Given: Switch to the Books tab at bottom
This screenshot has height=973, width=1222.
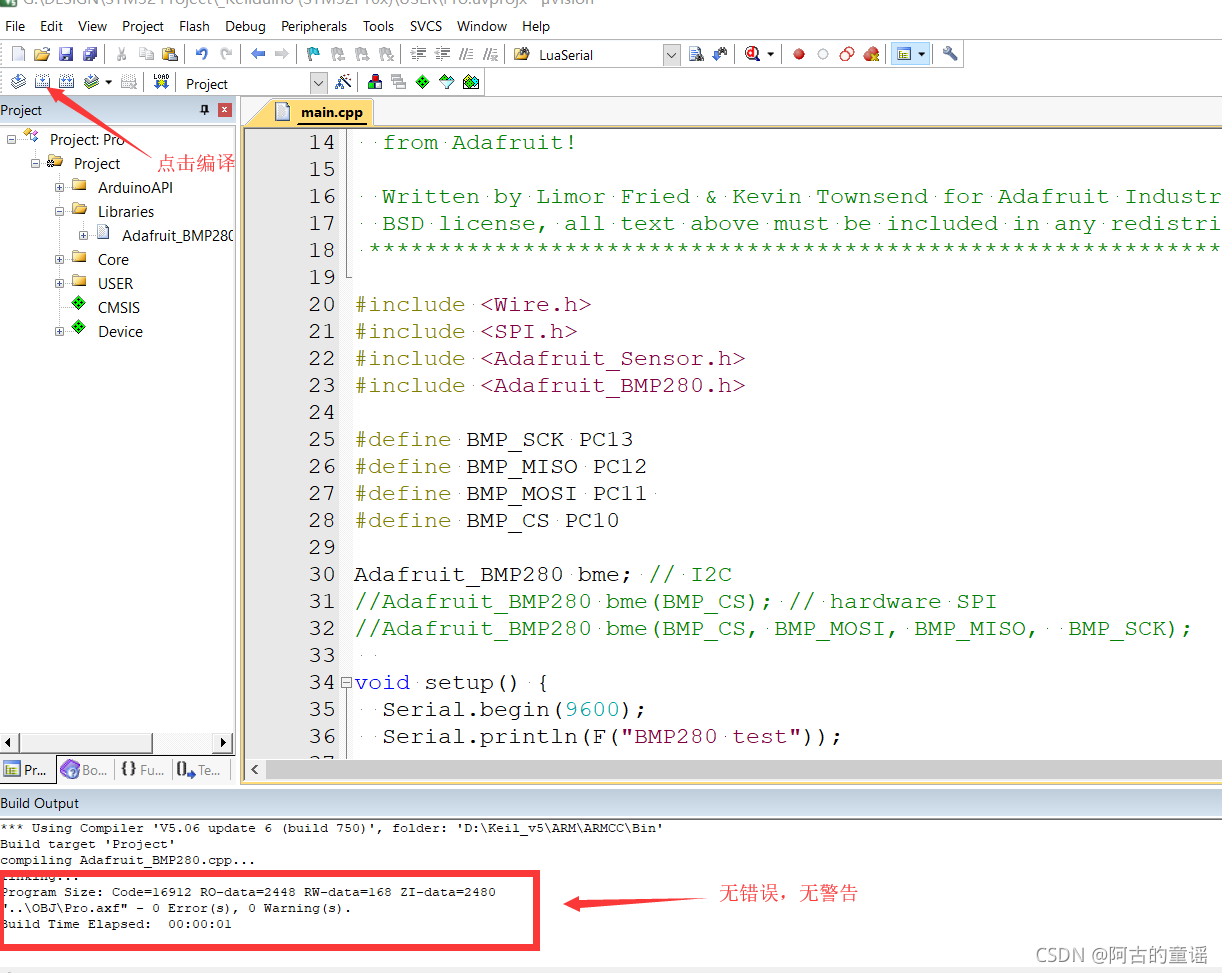Looking at the screenshot, I should point(82,769).
